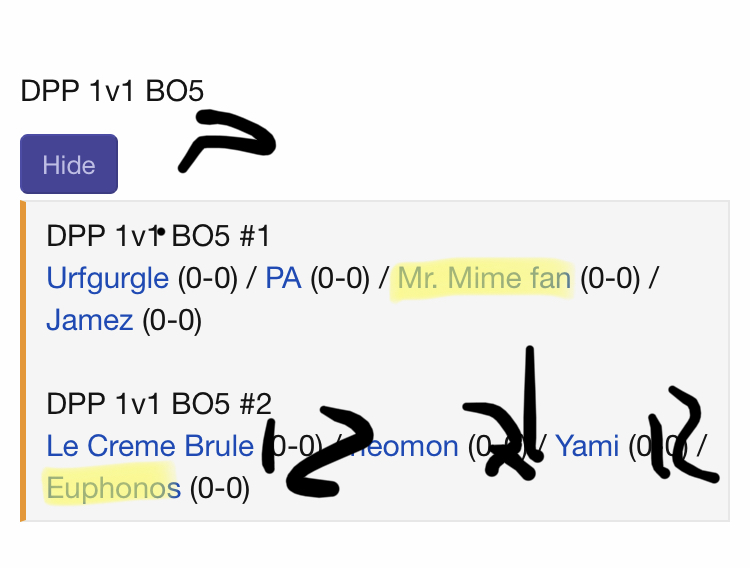Click the (0-0) record beside Euphonos

tap(220, 489)
